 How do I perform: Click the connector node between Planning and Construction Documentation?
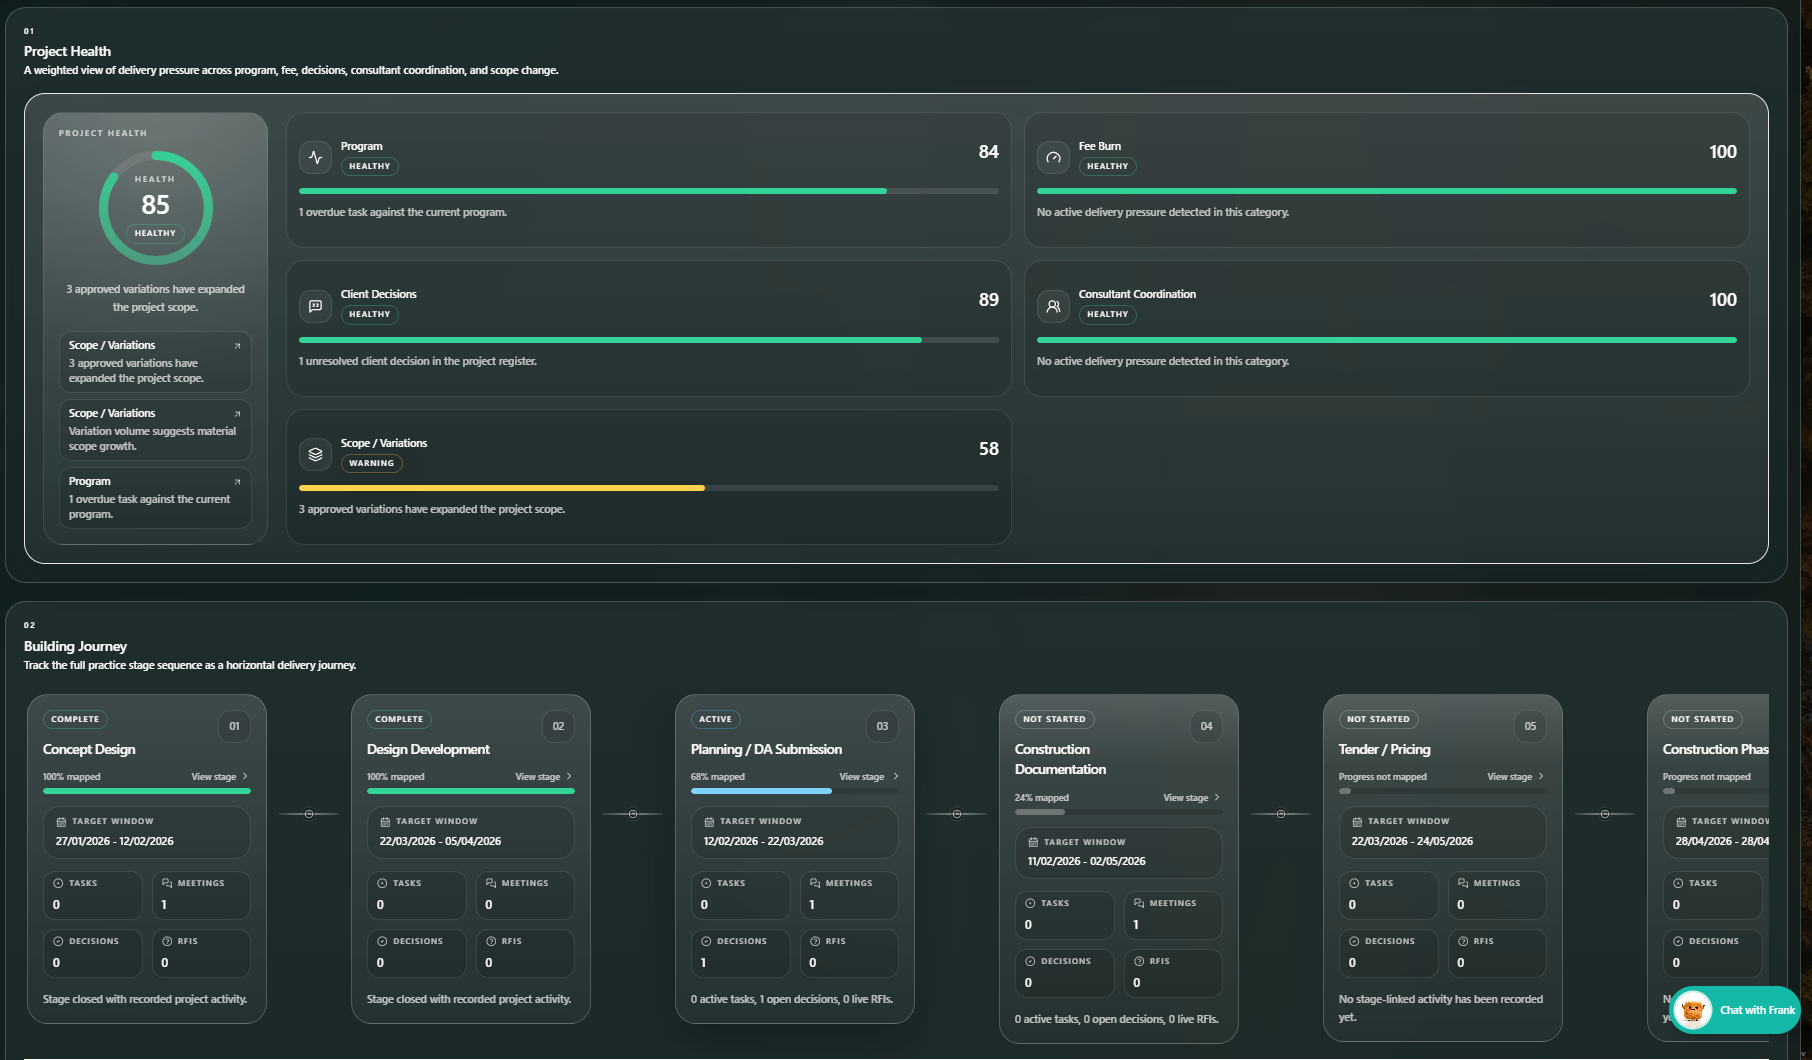pos(955,813)
